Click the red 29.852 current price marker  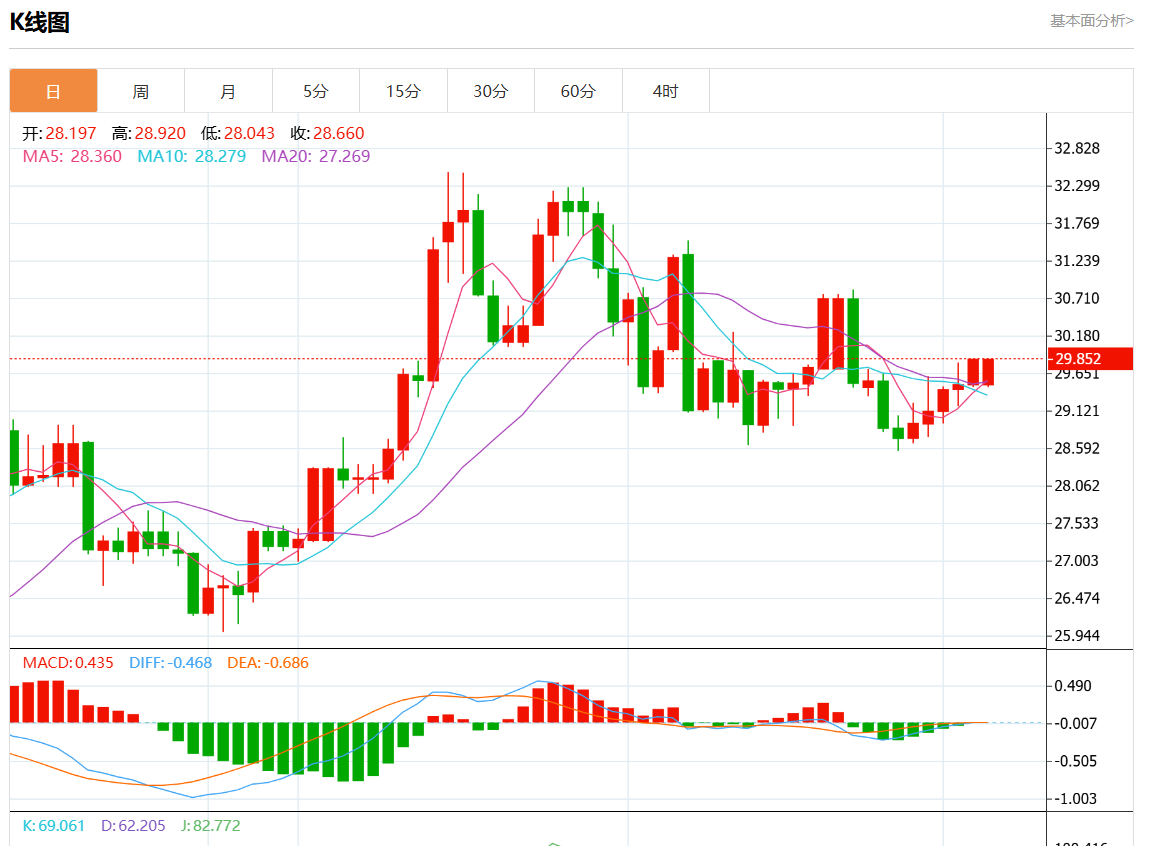click(1090, 359)
